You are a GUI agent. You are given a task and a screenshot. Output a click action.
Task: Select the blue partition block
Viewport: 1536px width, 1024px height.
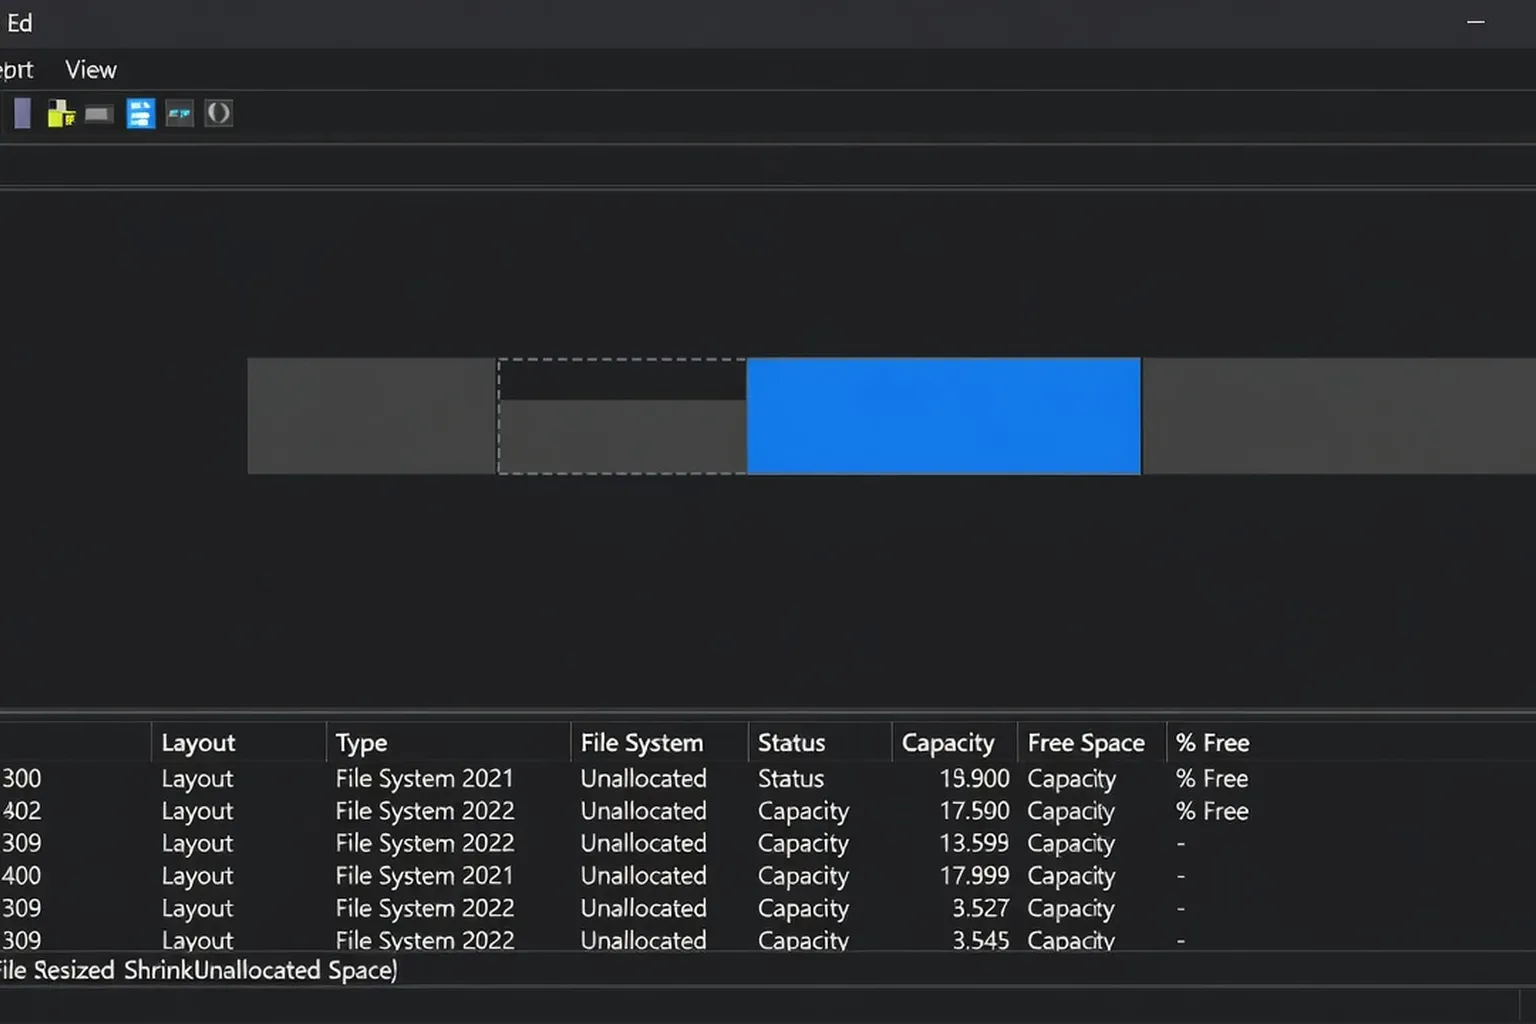(x=943, y=416)
